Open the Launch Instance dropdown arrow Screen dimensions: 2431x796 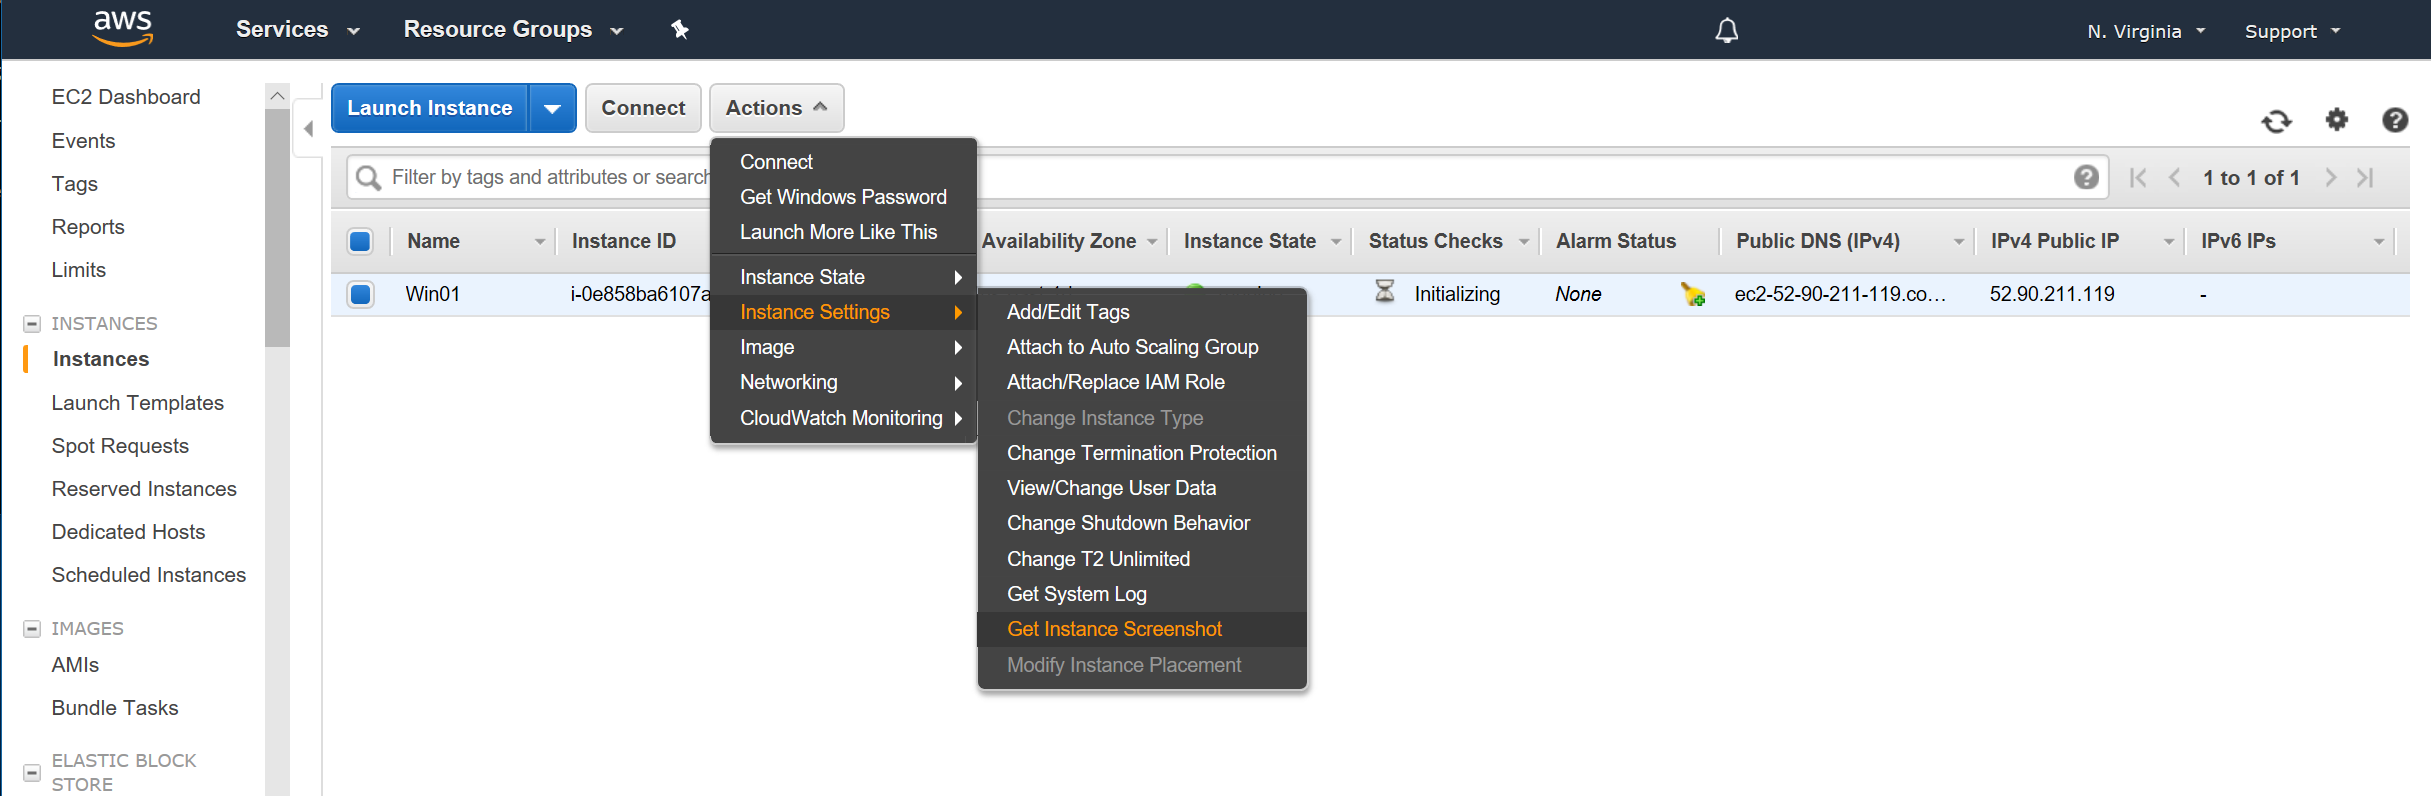tap(553, 108)
